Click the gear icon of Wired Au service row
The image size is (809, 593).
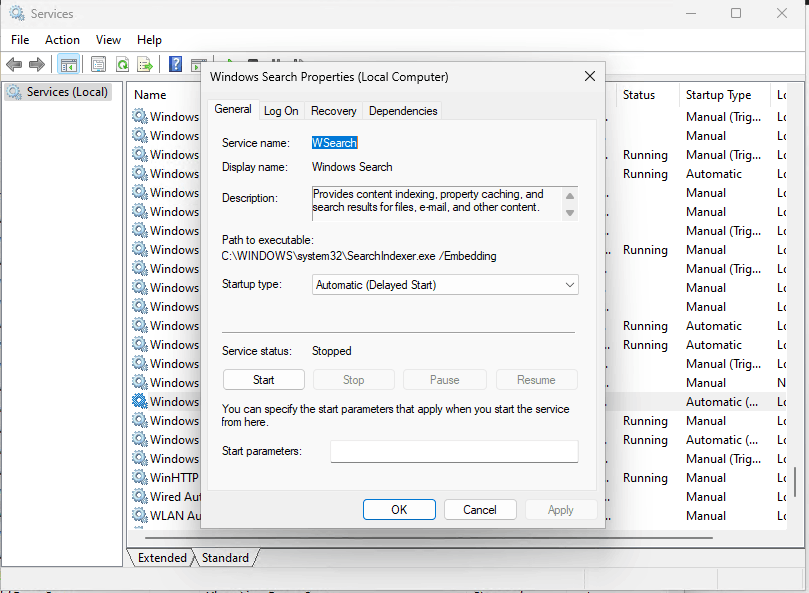click(140, 496)
